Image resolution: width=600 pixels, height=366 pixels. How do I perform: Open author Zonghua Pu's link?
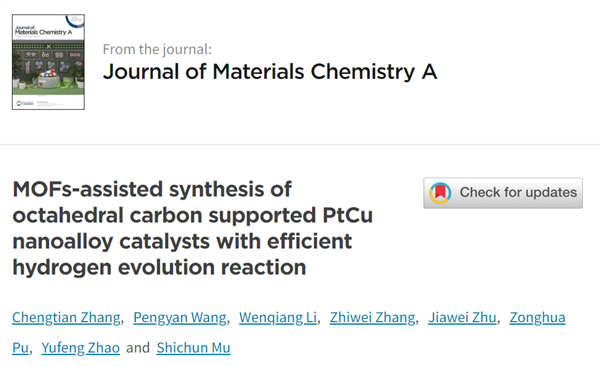click(537, 318)
